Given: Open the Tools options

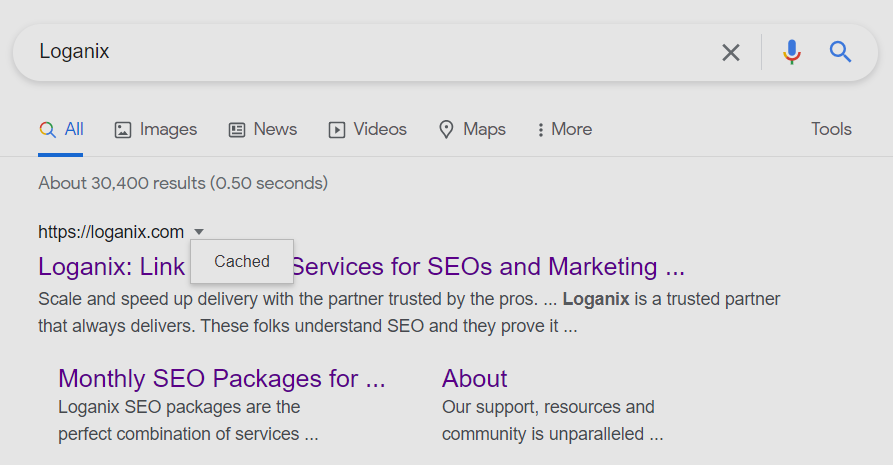Looking at the screenshot, I should [831, 129].
